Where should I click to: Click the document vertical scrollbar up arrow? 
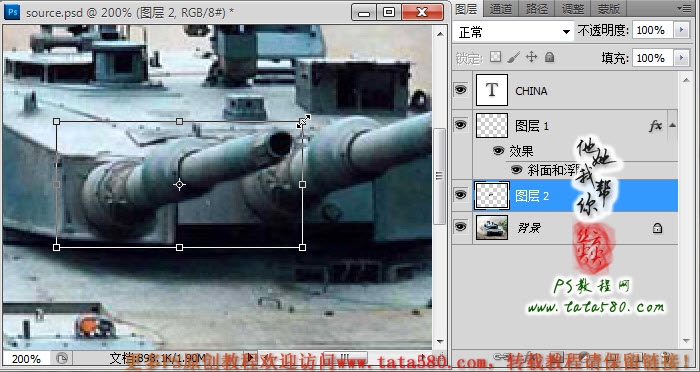pos(440,34)
